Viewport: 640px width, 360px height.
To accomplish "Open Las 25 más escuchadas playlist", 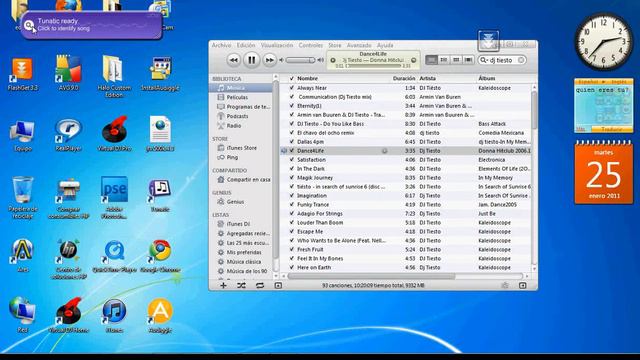I will click(x=241, y=243).
